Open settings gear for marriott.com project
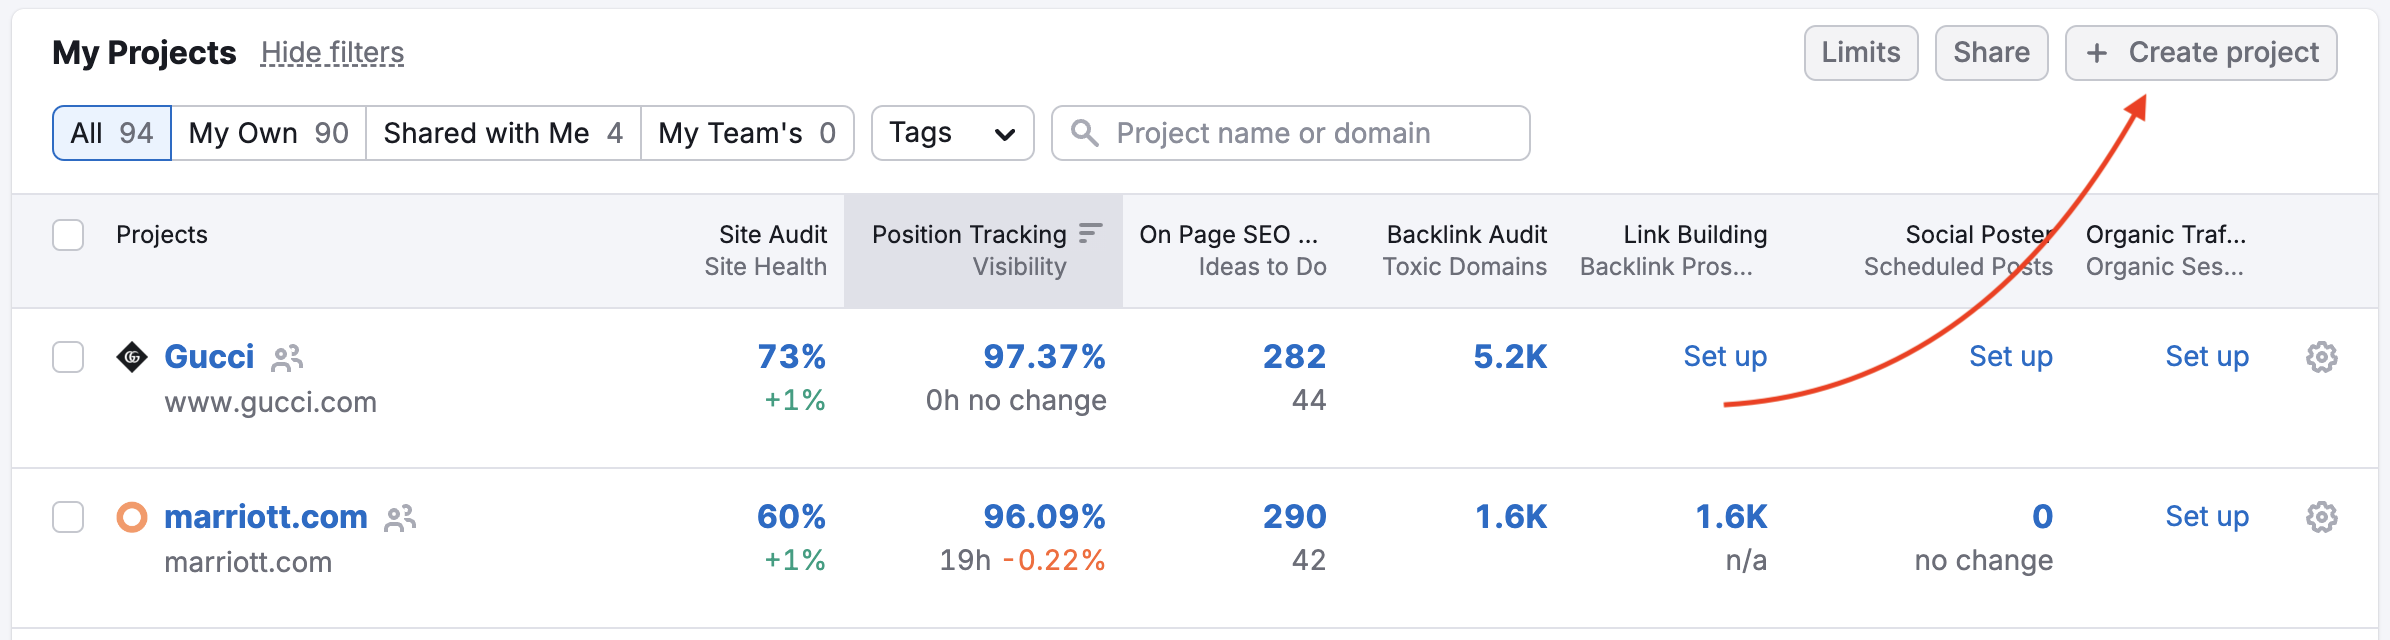 pos(2321,517)
